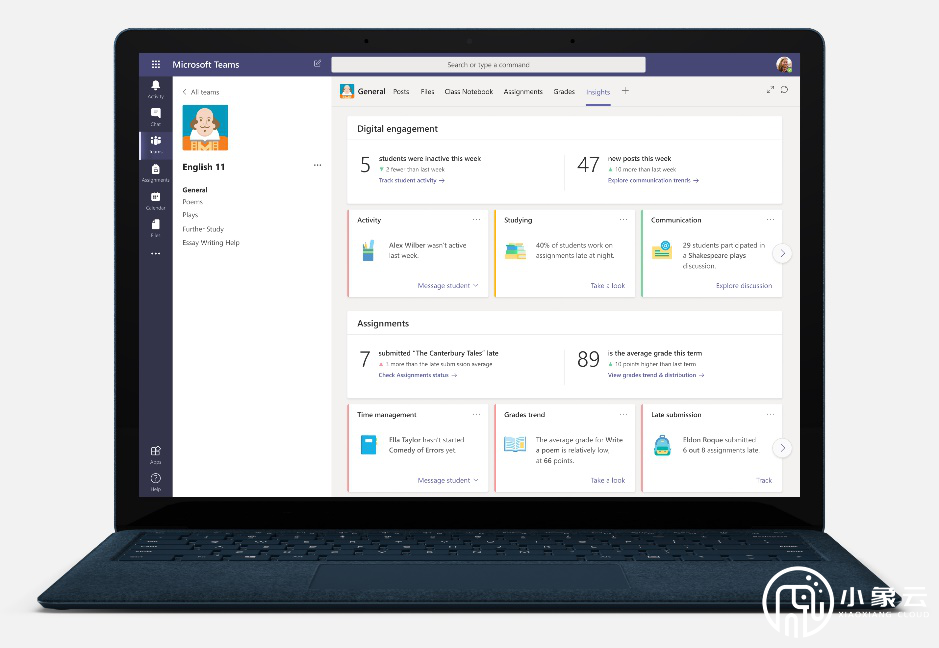939x648 pixels.
Task: Open the Activity bell icon
Action: pyautogui.click(x=156, y=89)
